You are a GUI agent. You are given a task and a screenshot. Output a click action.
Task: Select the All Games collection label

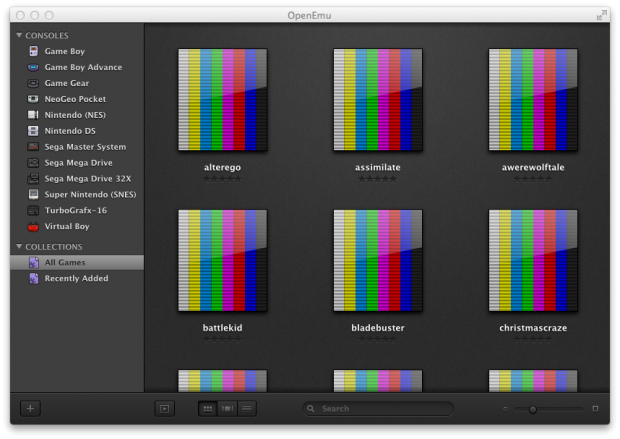(65, 262)
